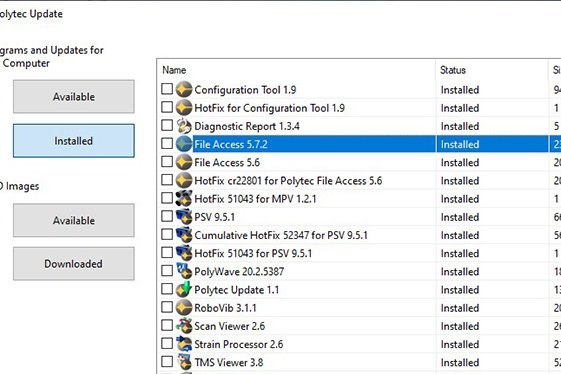Select HotFix for Configuration Tool 1.9 text

(269, 108)
